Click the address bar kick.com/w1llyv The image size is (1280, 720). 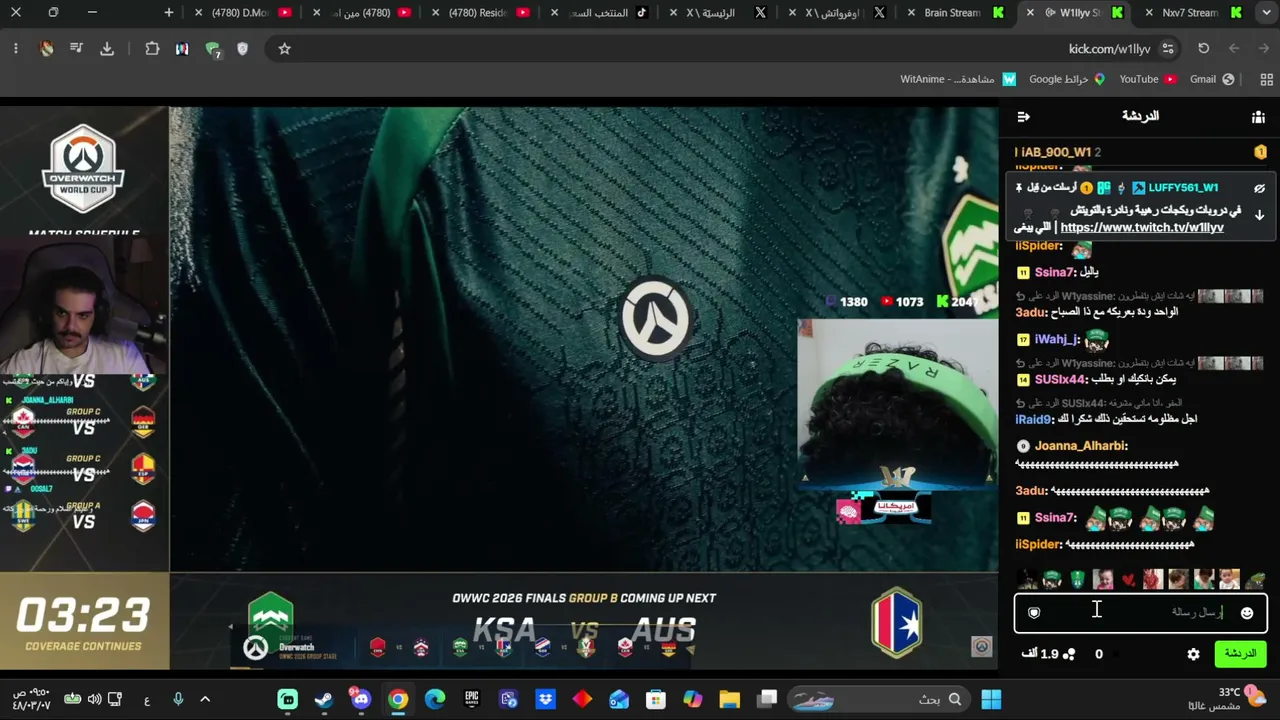coord(1109,49)
